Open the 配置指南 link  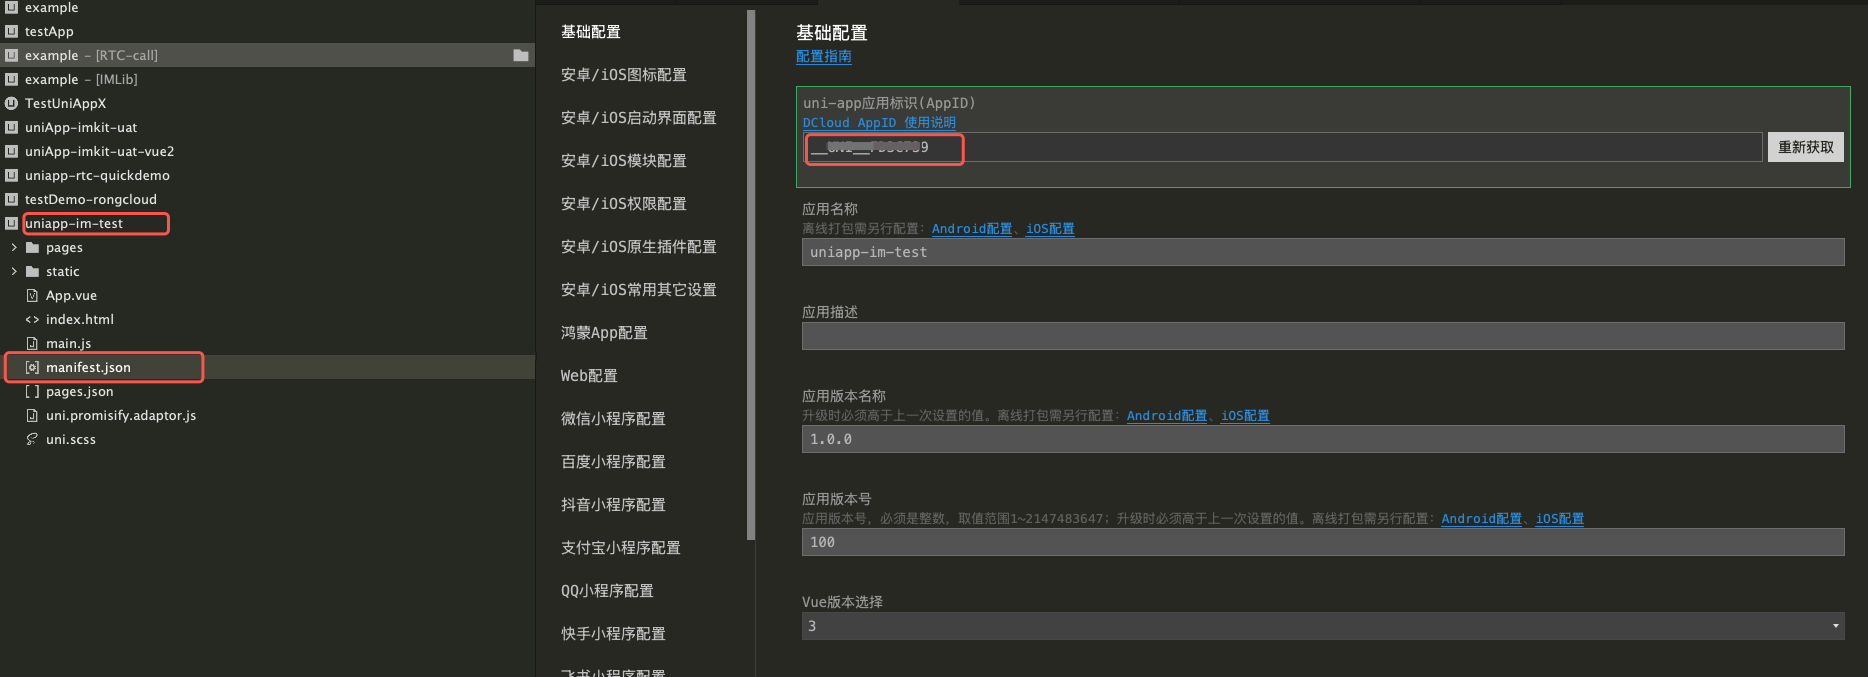(823, 57)
